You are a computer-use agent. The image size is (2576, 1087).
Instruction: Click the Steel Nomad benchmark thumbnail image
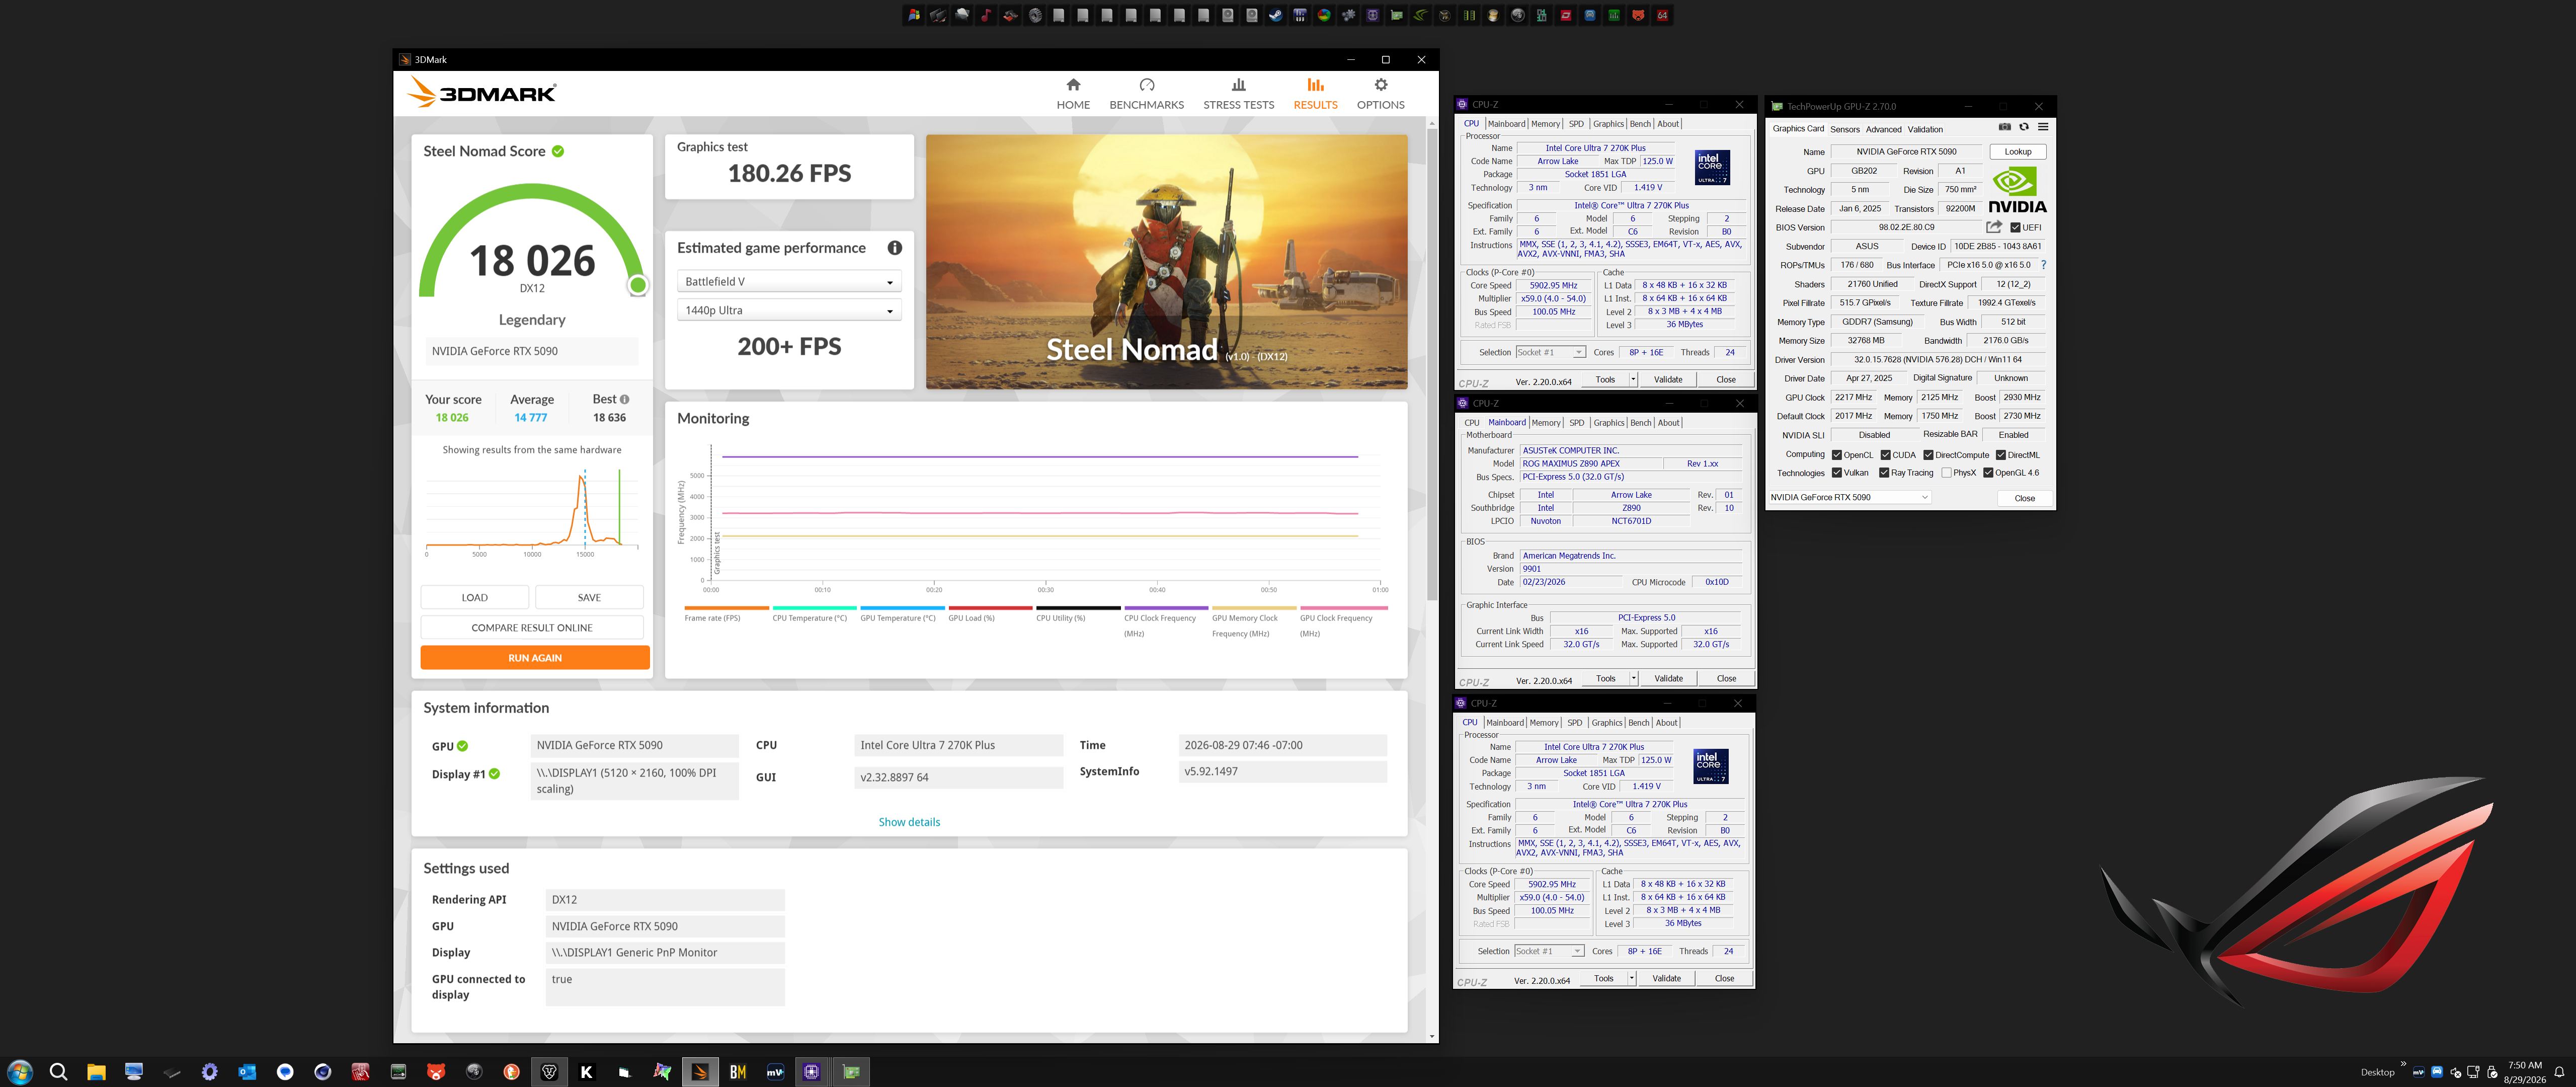pos(1166,262)
